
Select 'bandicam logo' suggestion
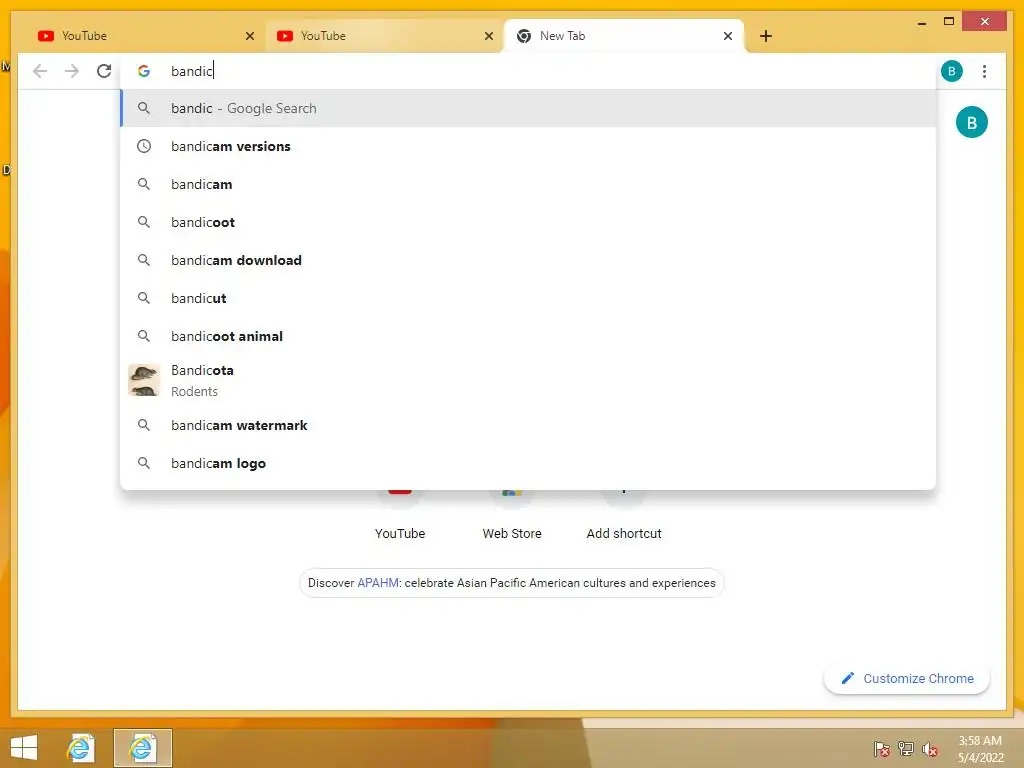coord(528,463)
